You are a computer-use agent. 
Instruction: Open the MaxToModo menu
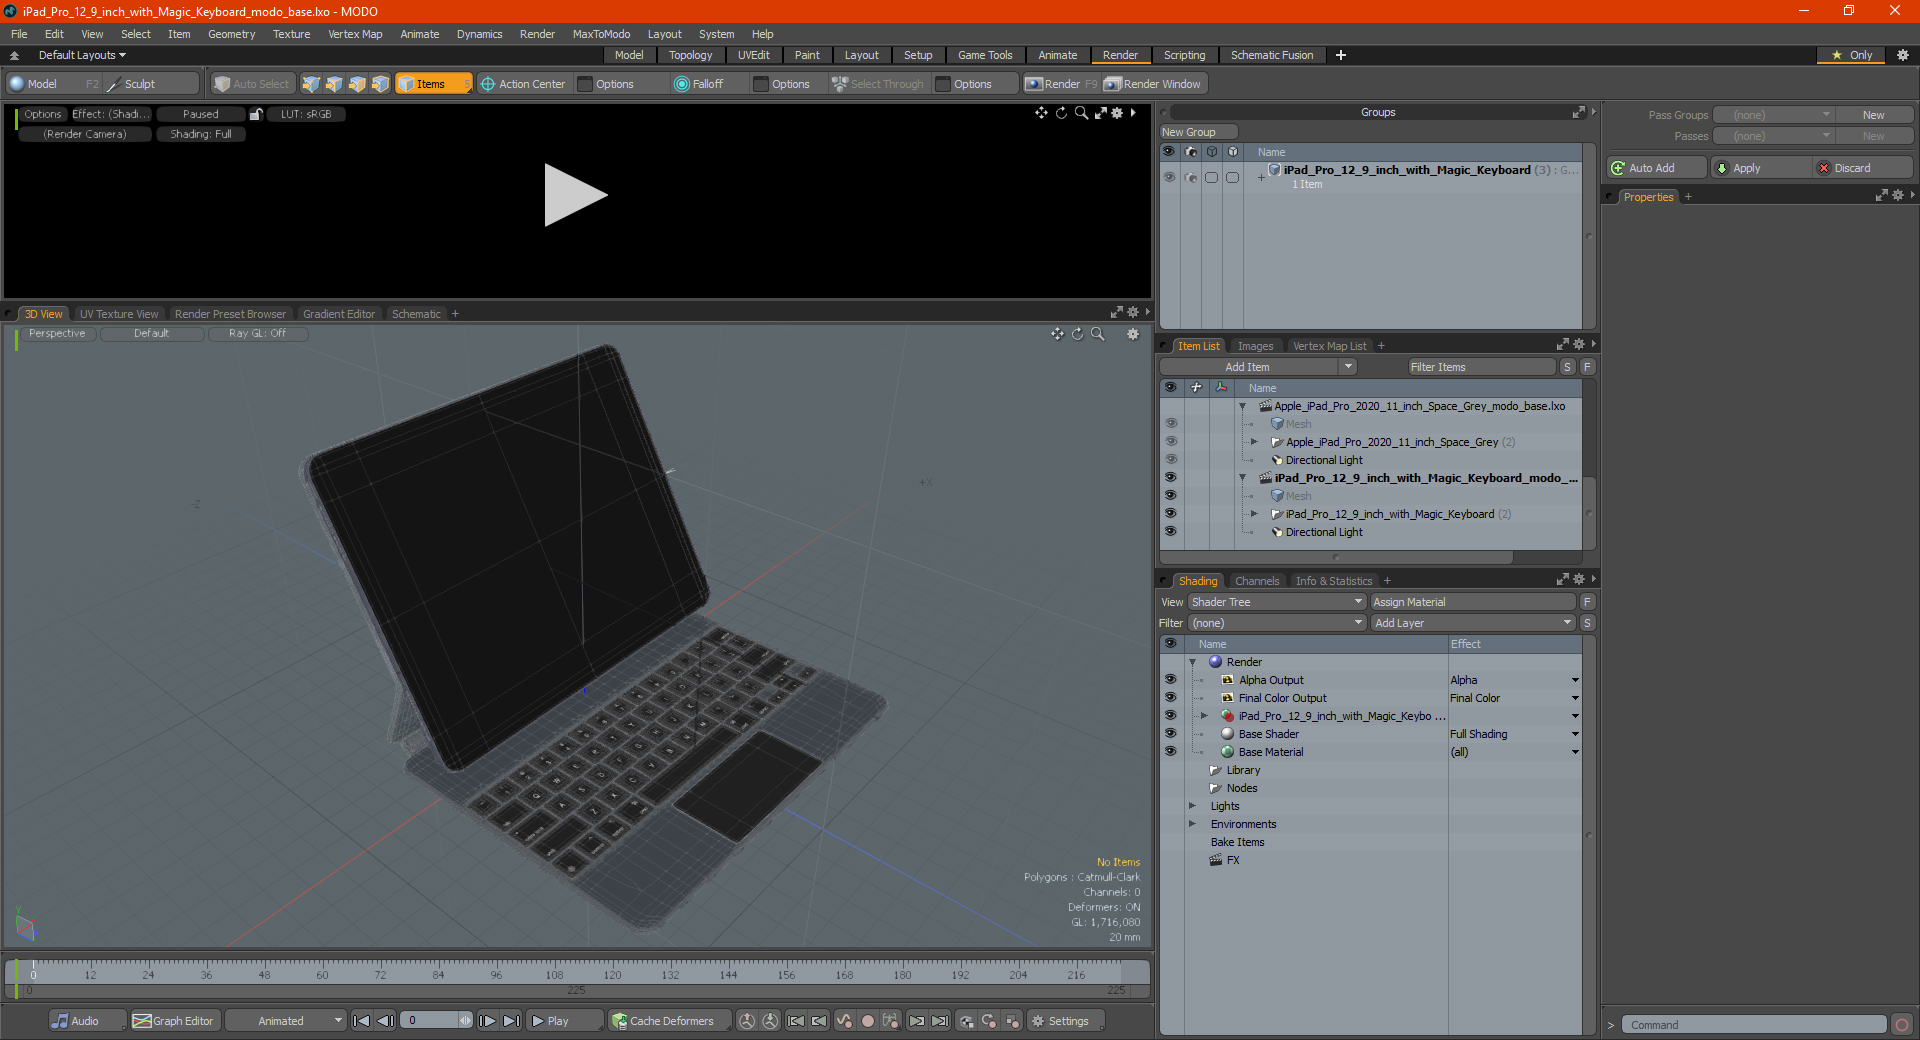click(x=601, y=34)
